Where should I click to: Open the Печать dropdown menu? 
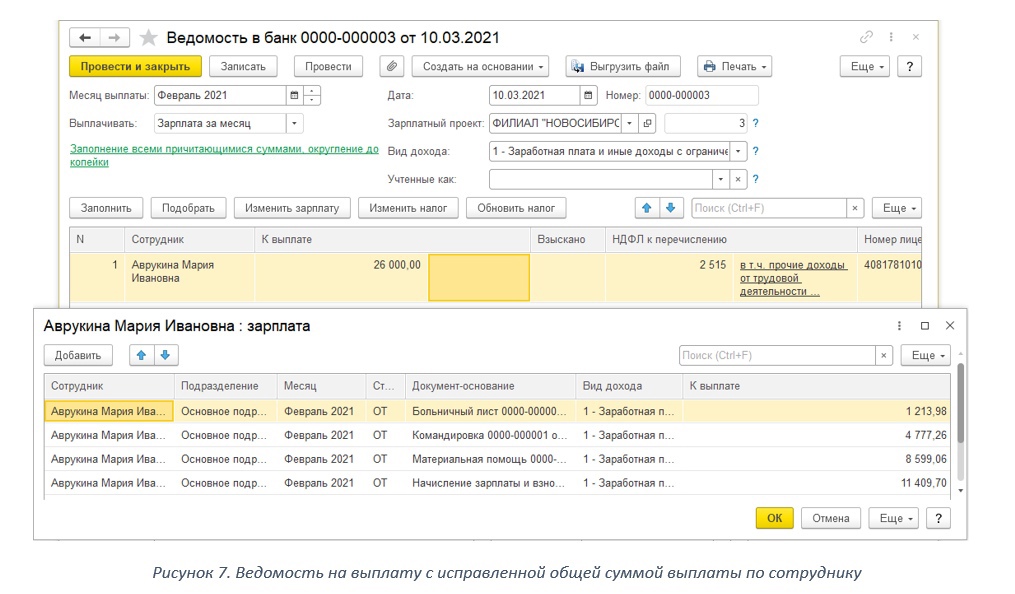pyautogui.click(x=734, y=66)
